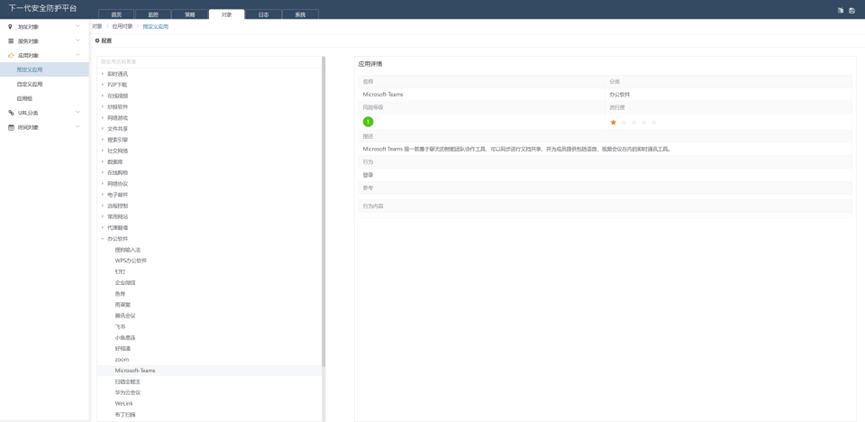
Task: Select 钉钉 in the tree
Action: coord(120,271)
